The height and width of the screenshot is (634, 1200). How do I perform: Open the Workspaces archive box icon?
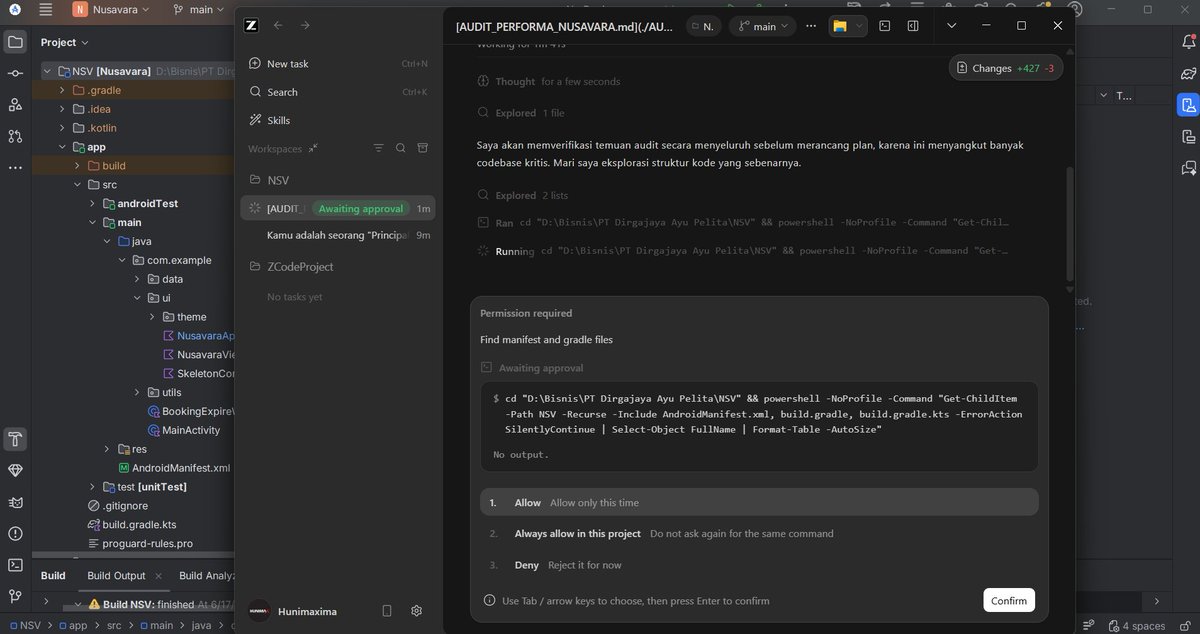pyautogui.click(x=422, y=148)
